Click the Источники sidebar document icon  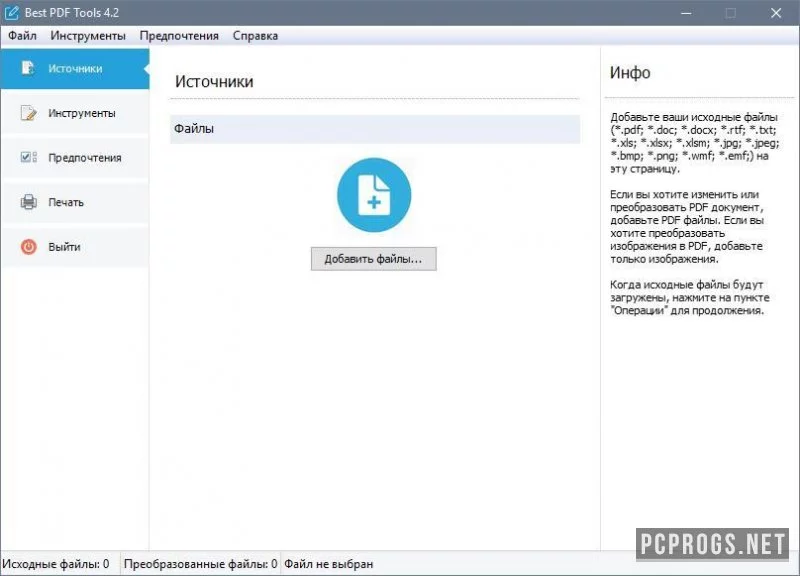coord(28,68)
